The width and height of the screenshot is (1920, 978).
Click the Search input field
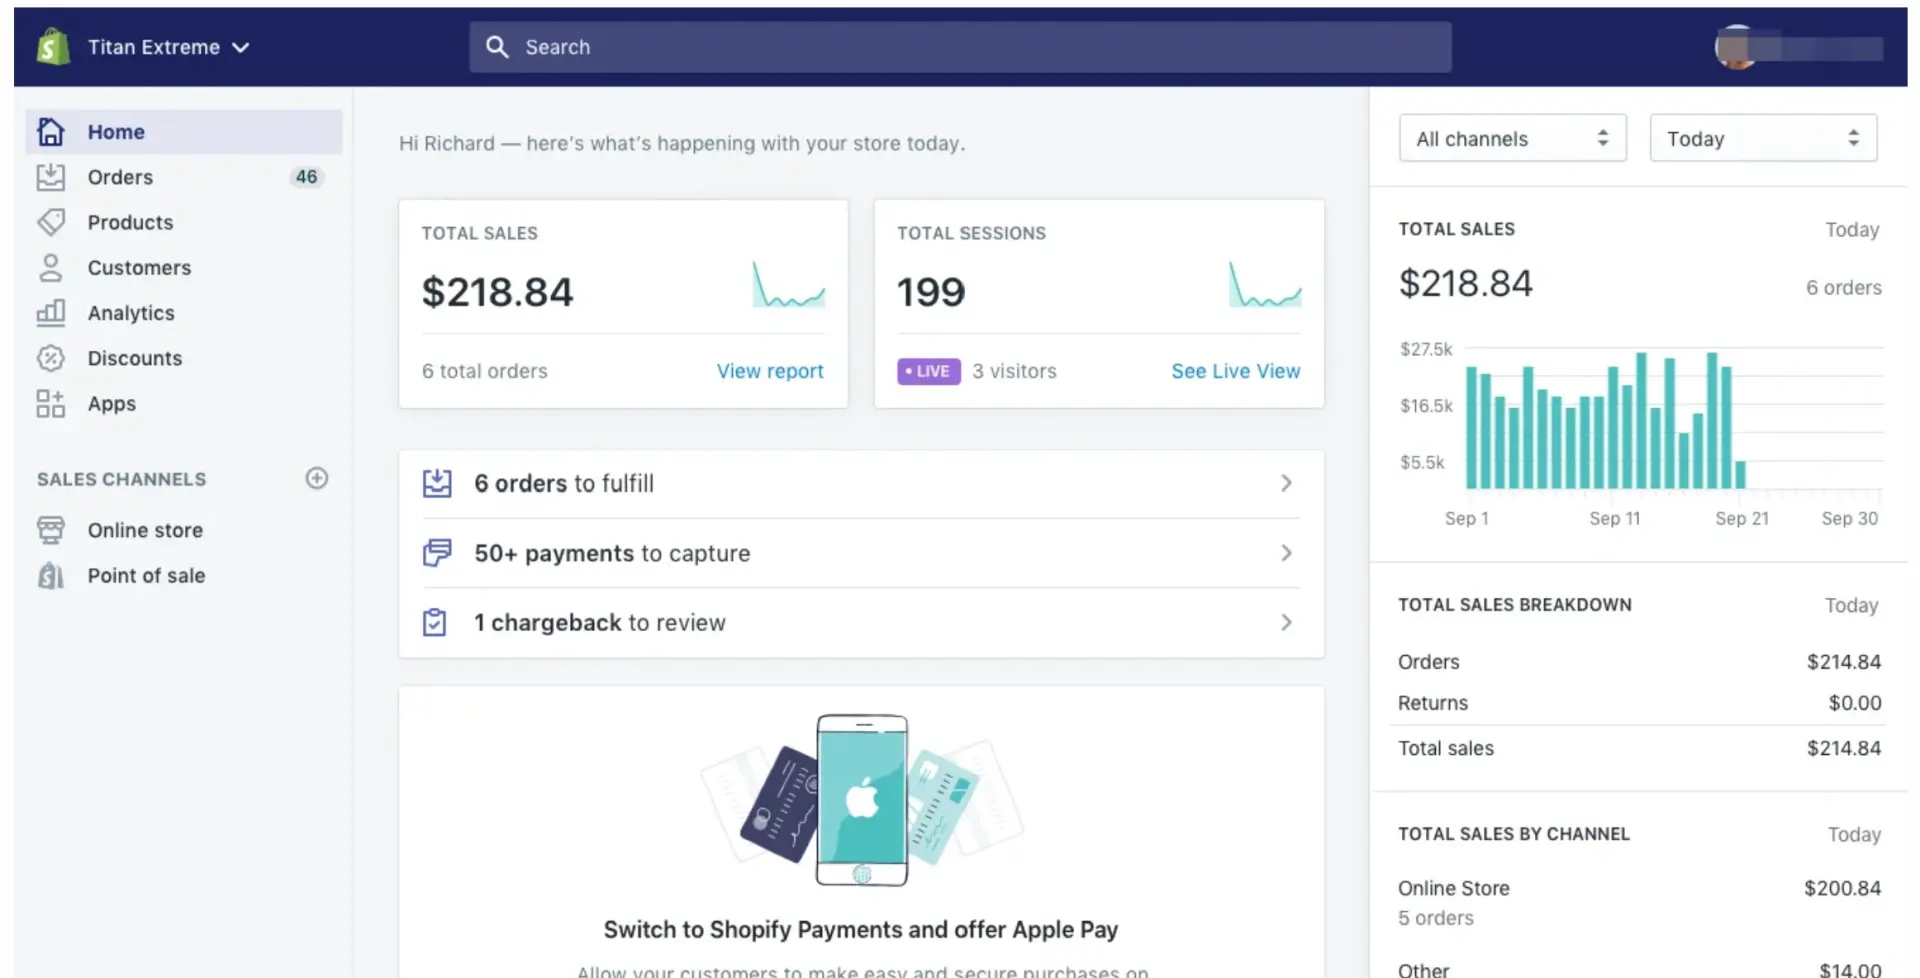click(960, 47)
